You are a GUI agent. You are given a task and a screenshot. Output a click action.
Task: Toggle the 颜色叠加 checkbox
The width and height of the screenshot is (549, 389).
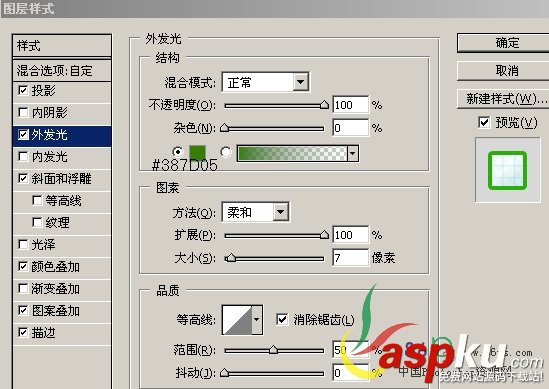tap(23, 267)
